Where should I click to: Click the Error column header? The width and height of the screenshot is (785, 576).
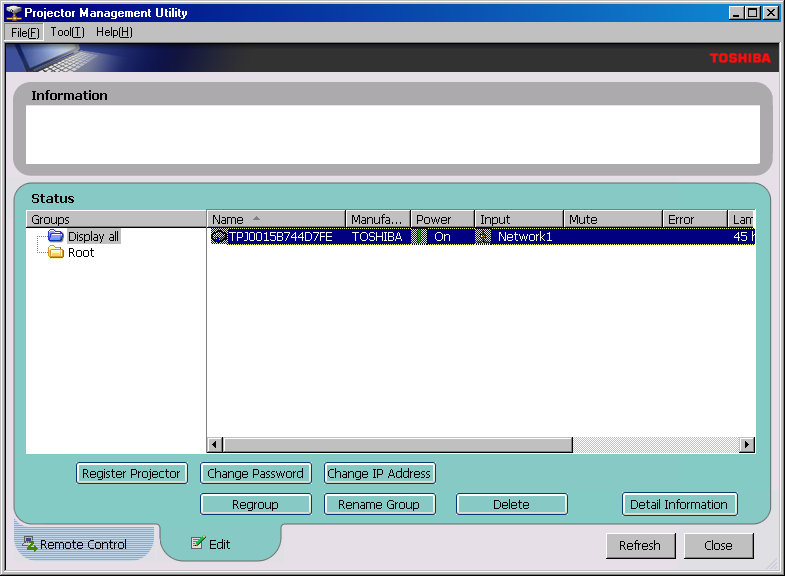pos(695,219)
